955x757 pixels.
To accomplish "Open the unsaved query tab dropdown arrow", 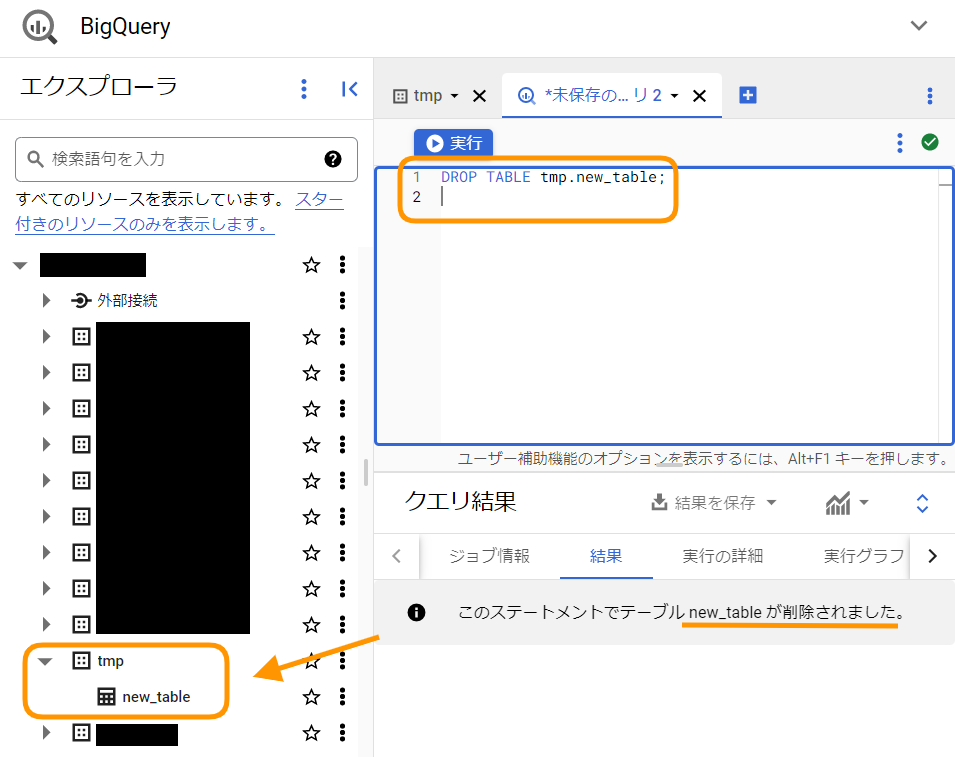I will pos(674,96).
